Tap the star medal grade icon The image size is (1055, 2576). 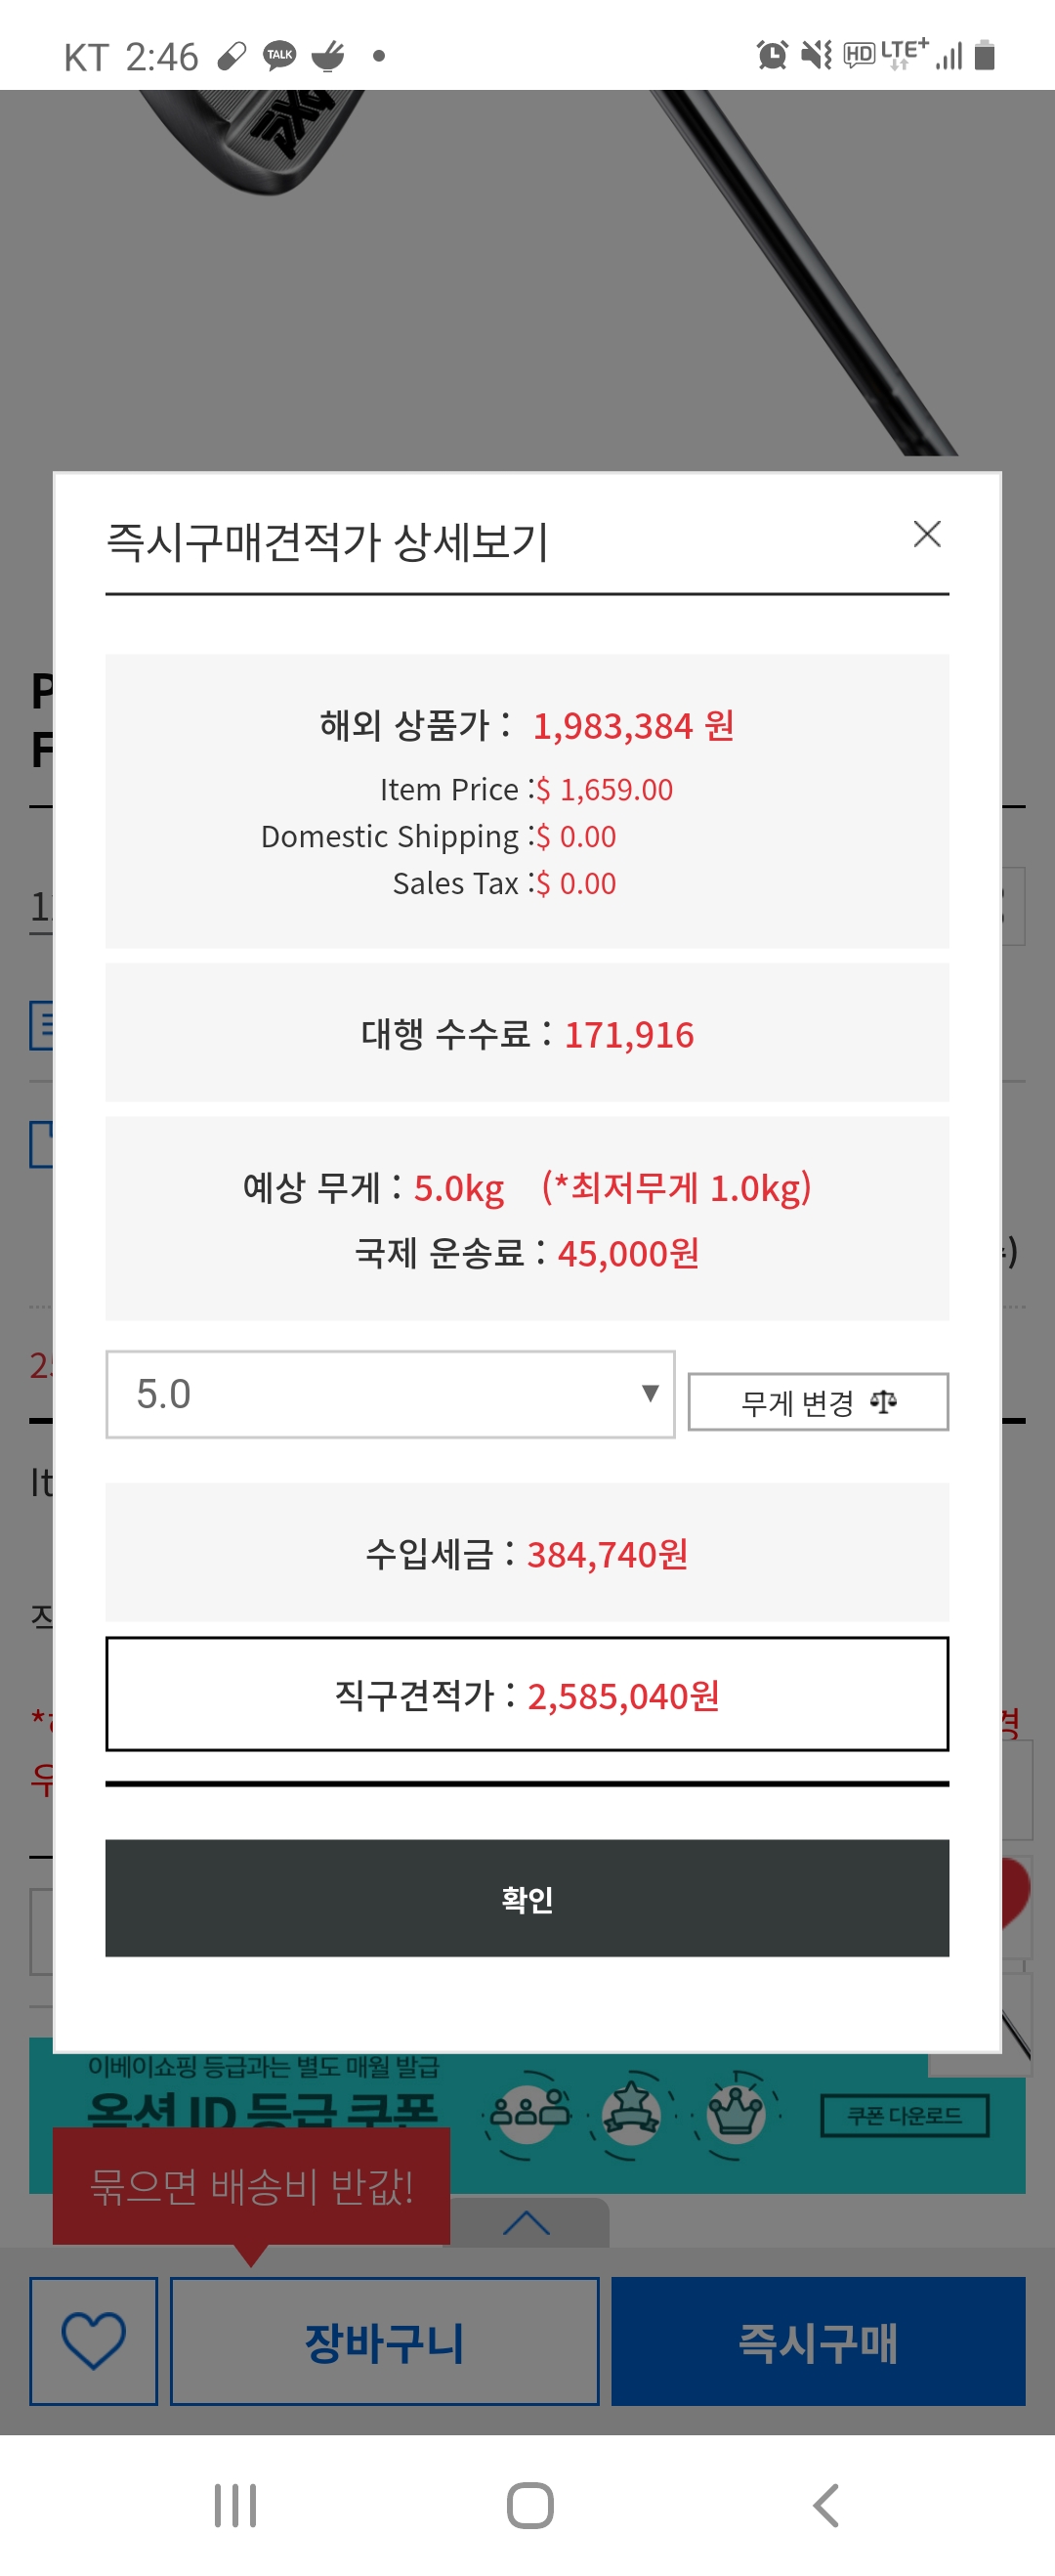coord(631,2113)
